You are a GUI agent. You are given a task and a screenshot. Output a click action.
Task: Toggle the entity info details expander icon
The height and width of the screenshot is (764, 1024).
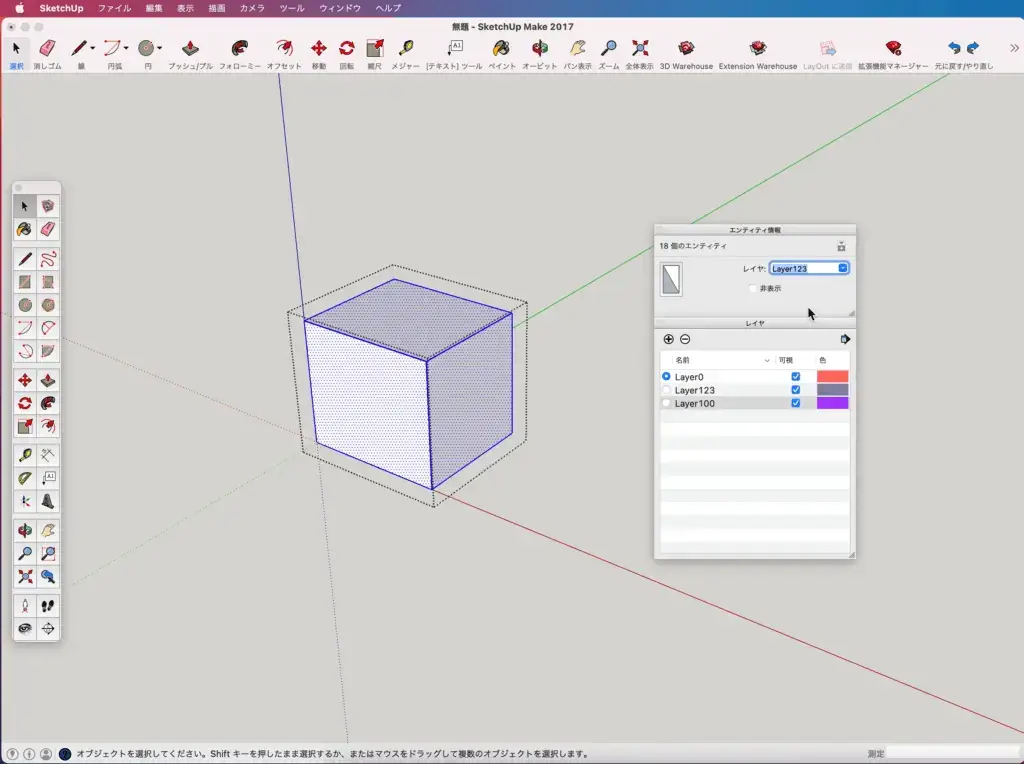click(841, 246)
